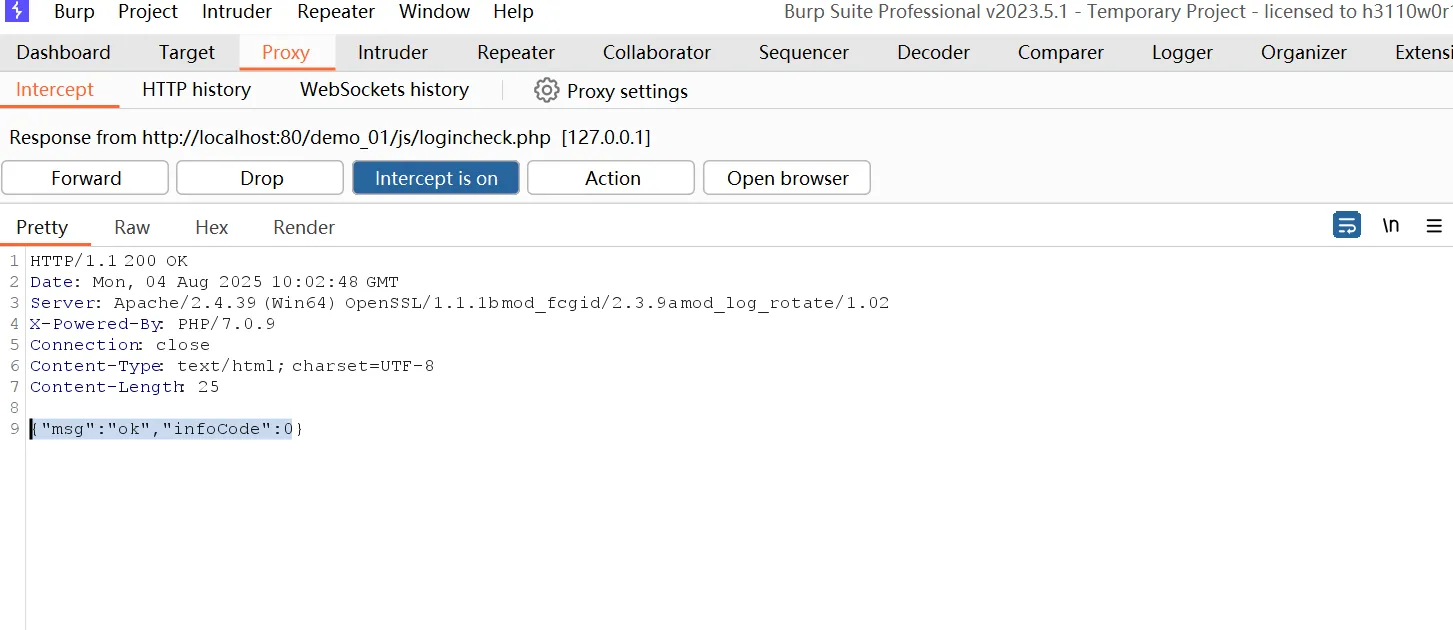Click the Burp Suite lightning logo icon
1453x630 pixels.
point(17,12)
